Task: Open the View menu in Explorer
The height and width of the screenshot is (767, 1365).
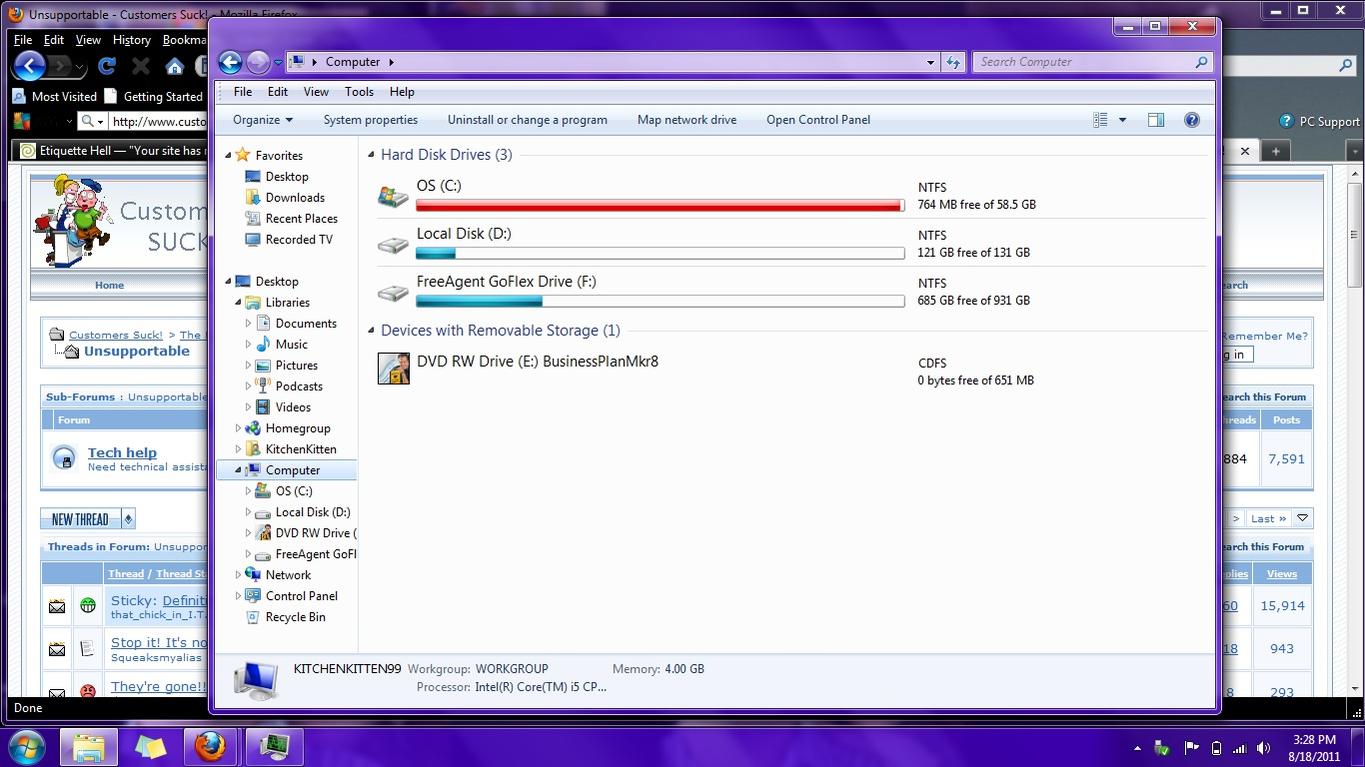Action: (316, 92)
